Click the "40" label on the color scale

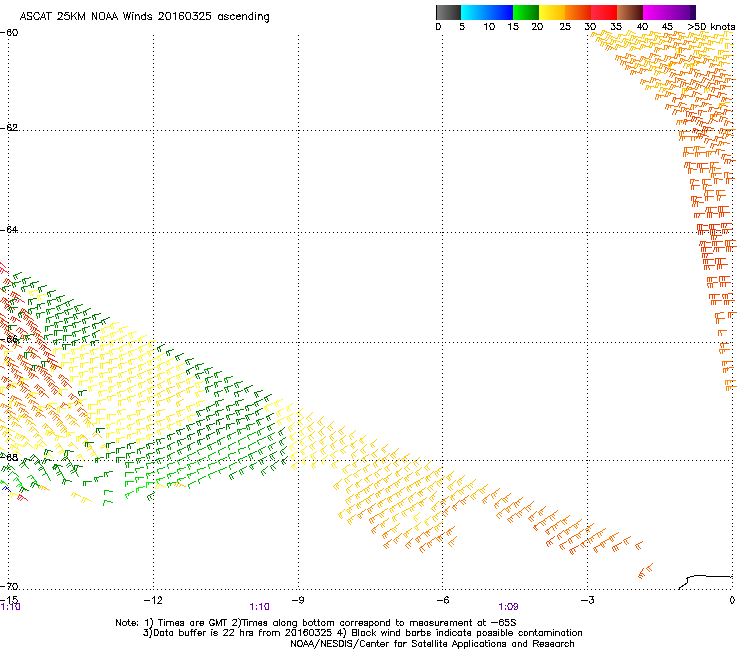(x=642, y=27)
